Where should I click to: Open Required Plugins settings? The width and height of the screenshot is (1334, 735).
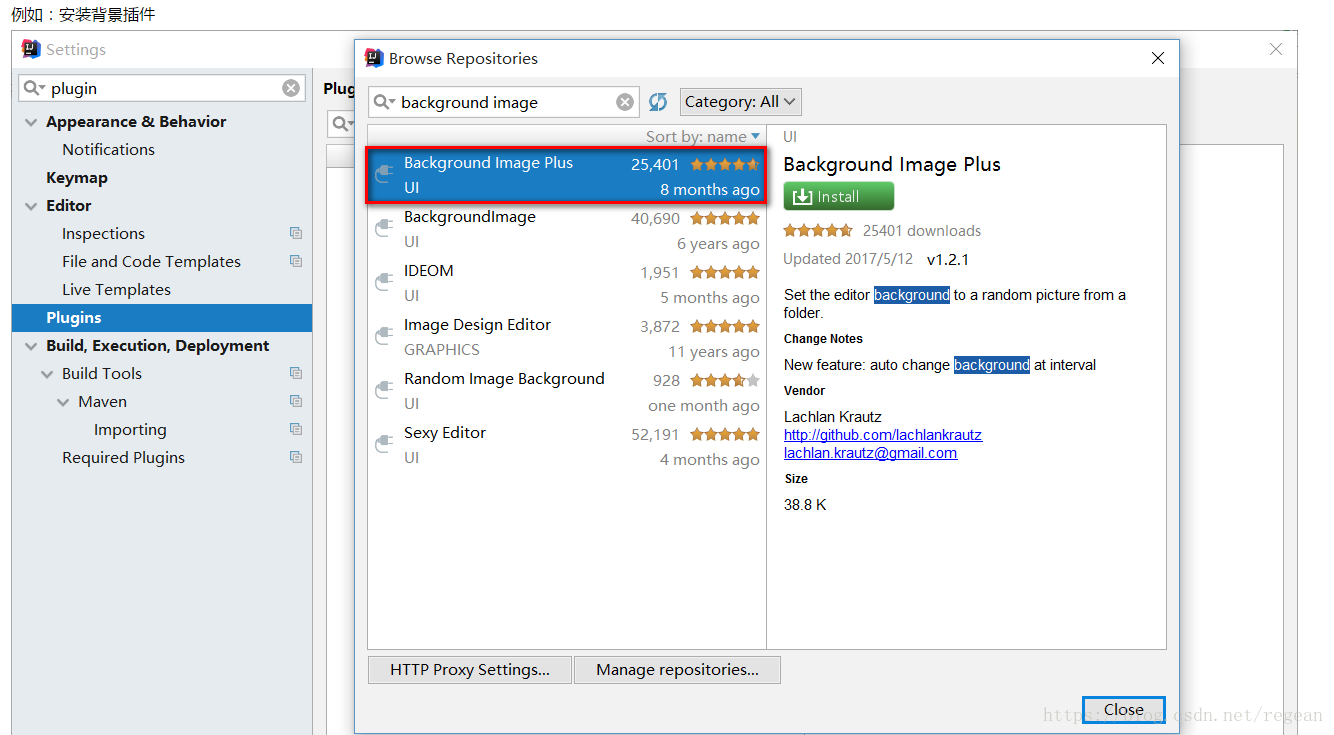pyautogui.click(x=123, y=457)
